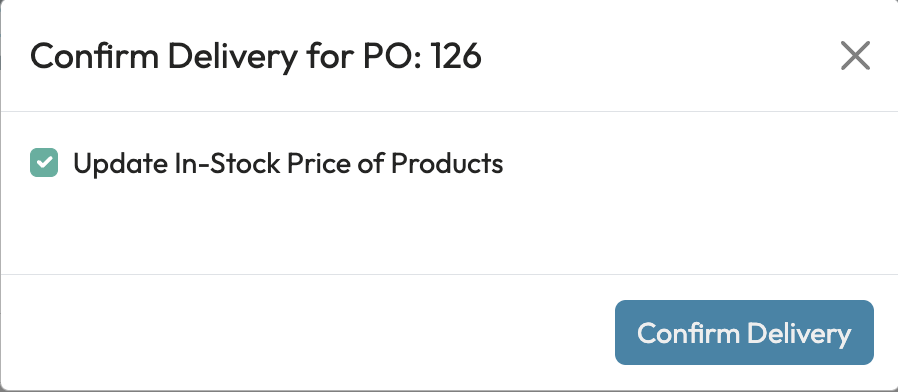Viewport: 898px width, 392px height.
Task: Turn off Update In-Stock Price of Products
Action: 44,163
